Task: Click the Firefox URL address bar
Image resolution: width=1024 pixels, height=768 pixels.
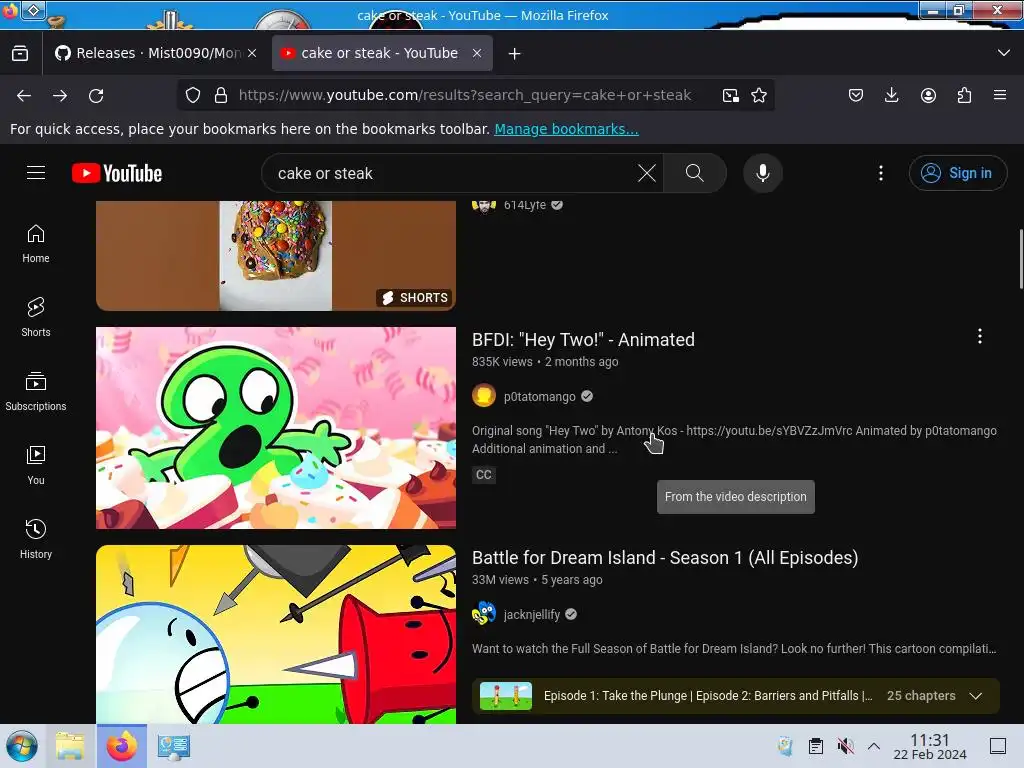Action: (x=464, y=95)
